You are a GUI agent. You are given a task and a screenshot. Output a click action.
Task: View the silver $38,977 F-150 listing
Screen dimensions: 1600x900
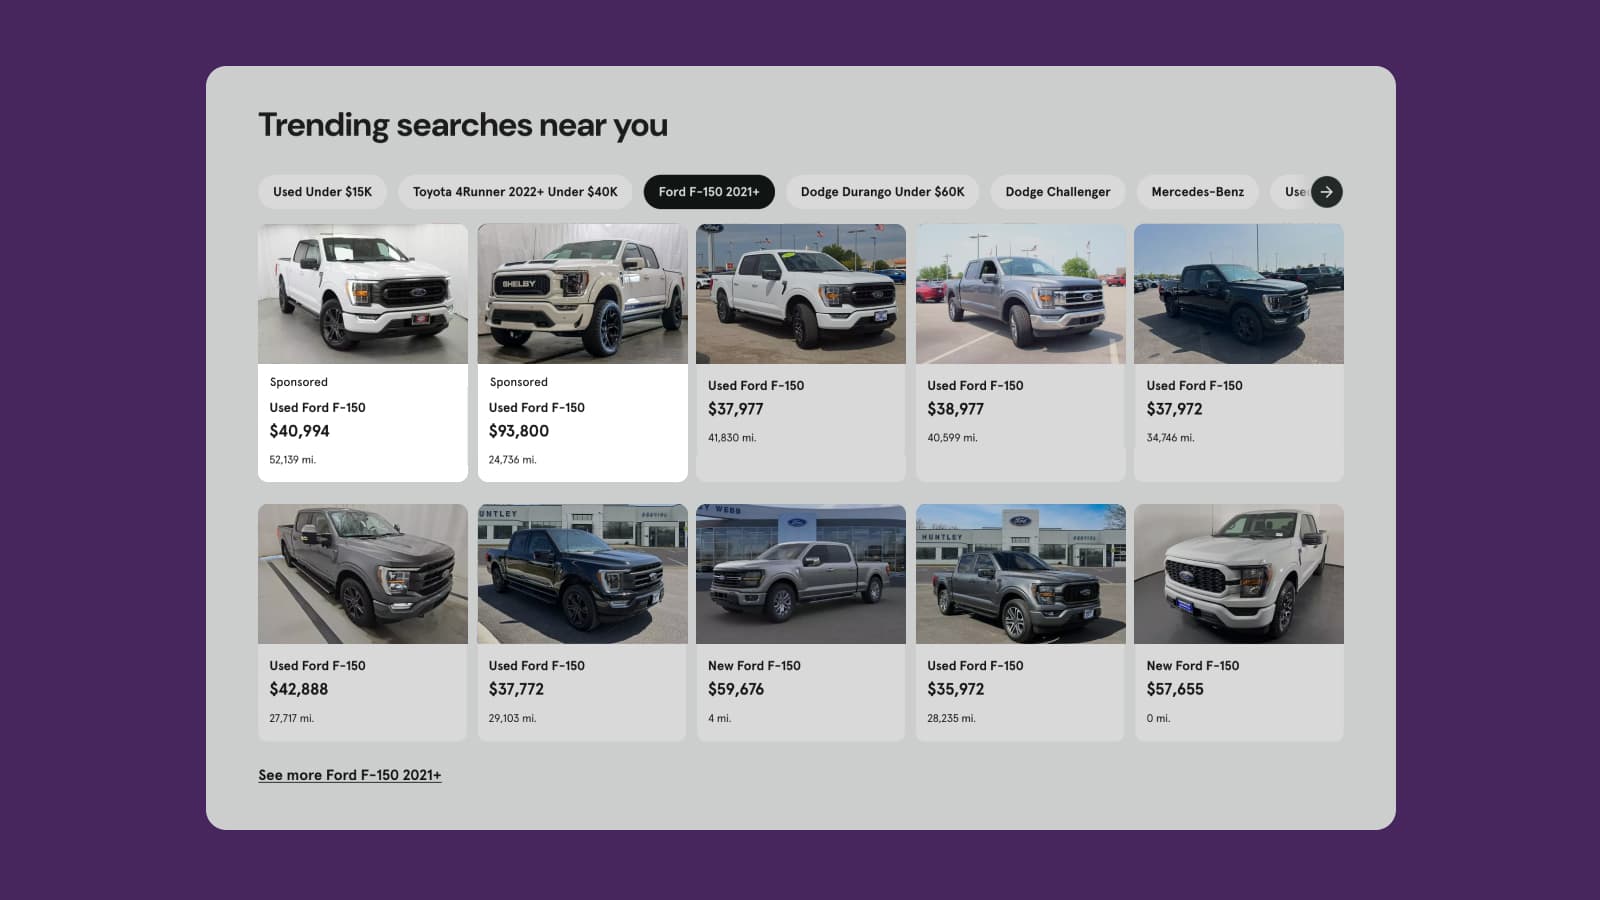(1019, 350)
